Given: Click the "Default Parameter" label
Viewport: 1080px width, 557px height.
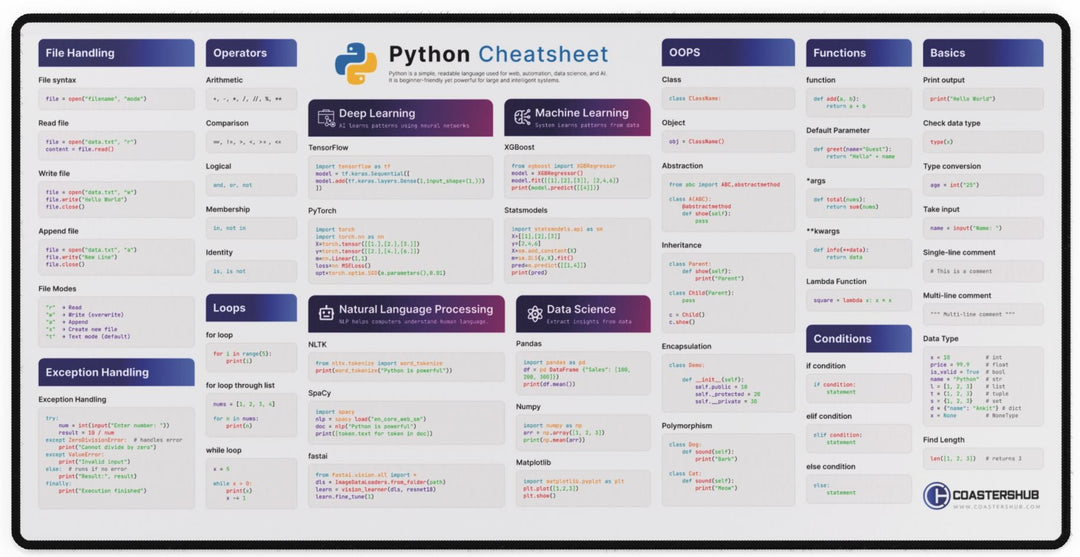Looking at the screenshot, I should point(838,130).
